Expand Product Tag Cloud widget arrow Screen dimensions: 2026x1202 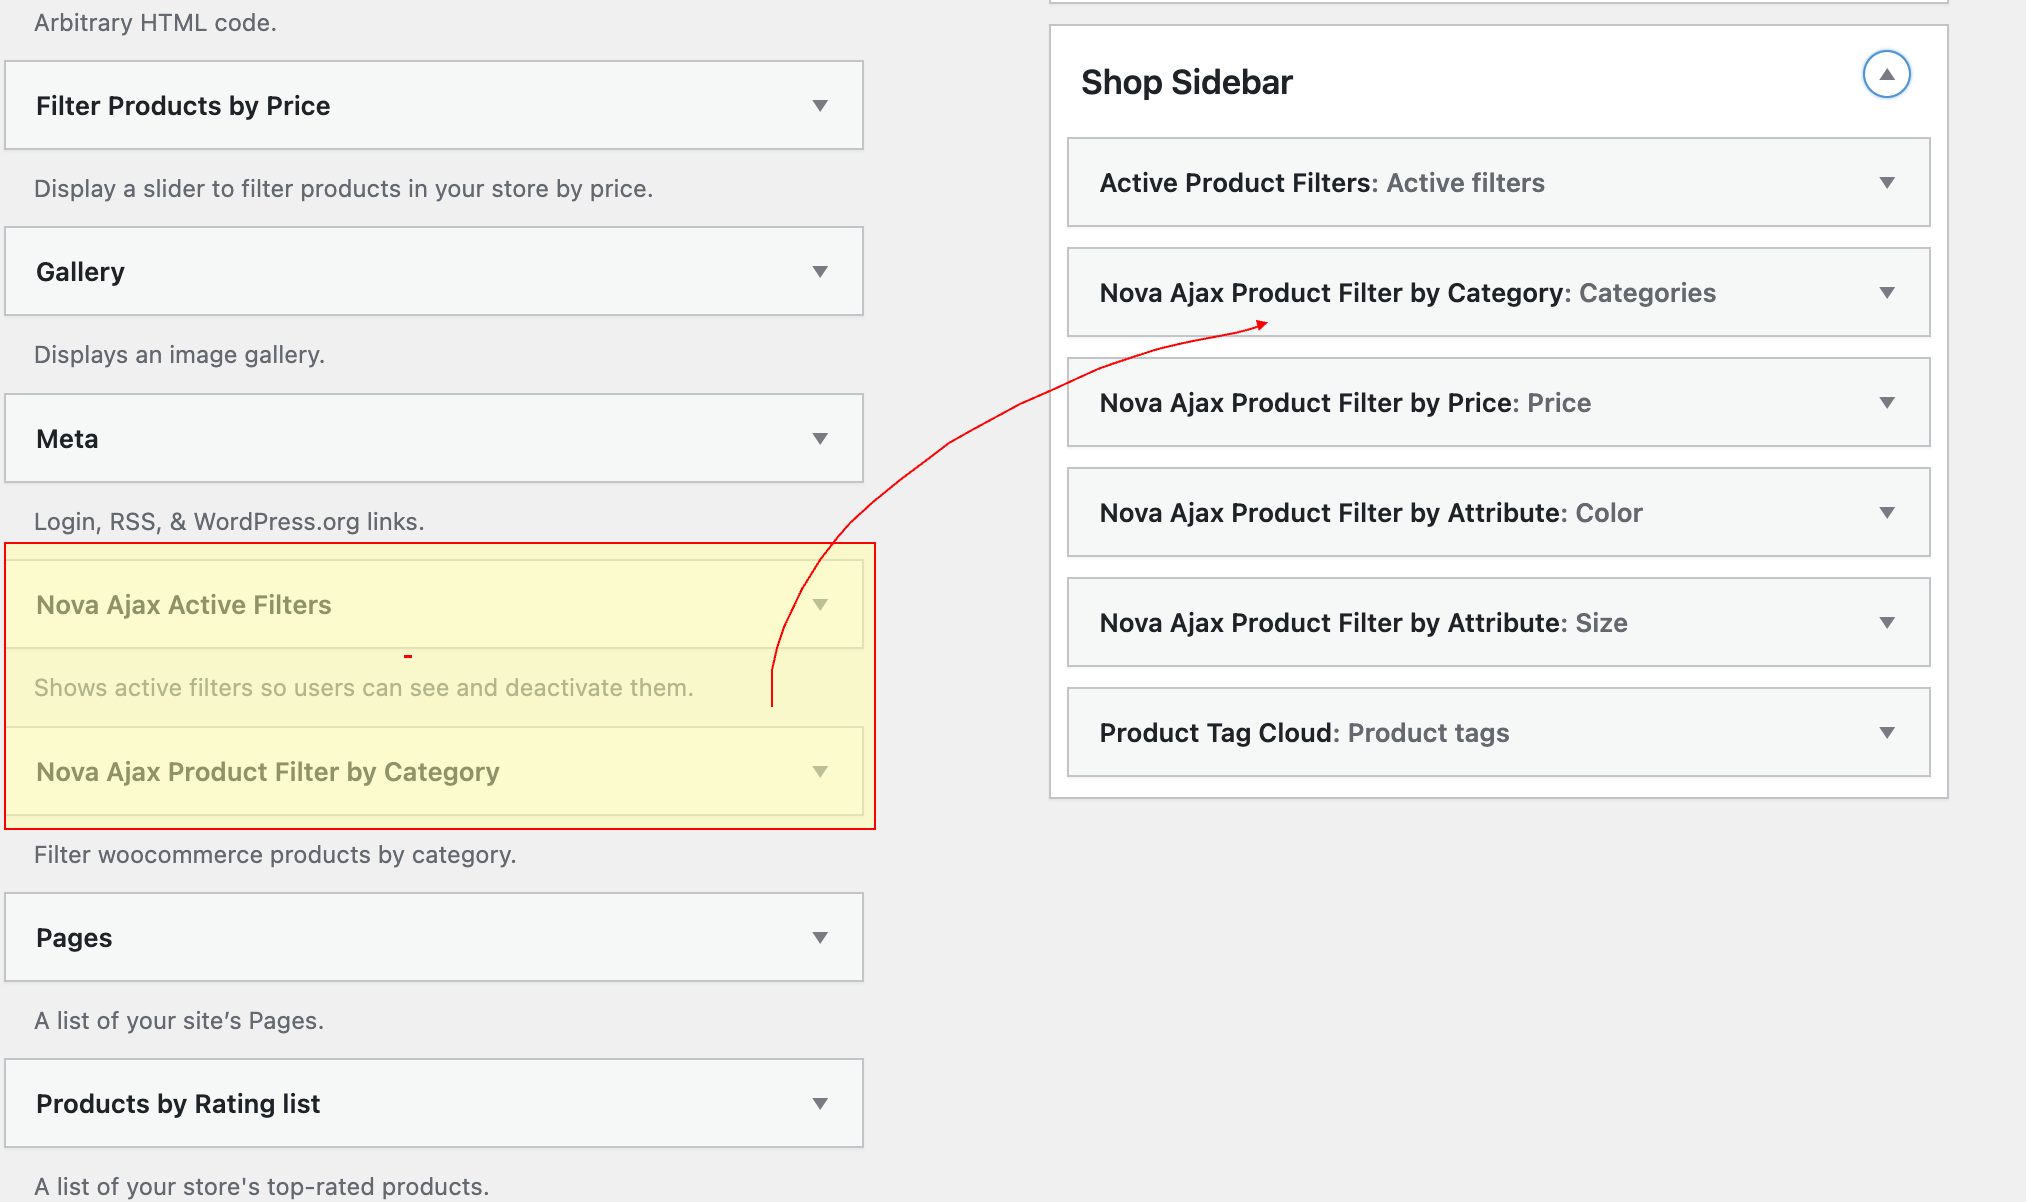tap(1887, 733)
